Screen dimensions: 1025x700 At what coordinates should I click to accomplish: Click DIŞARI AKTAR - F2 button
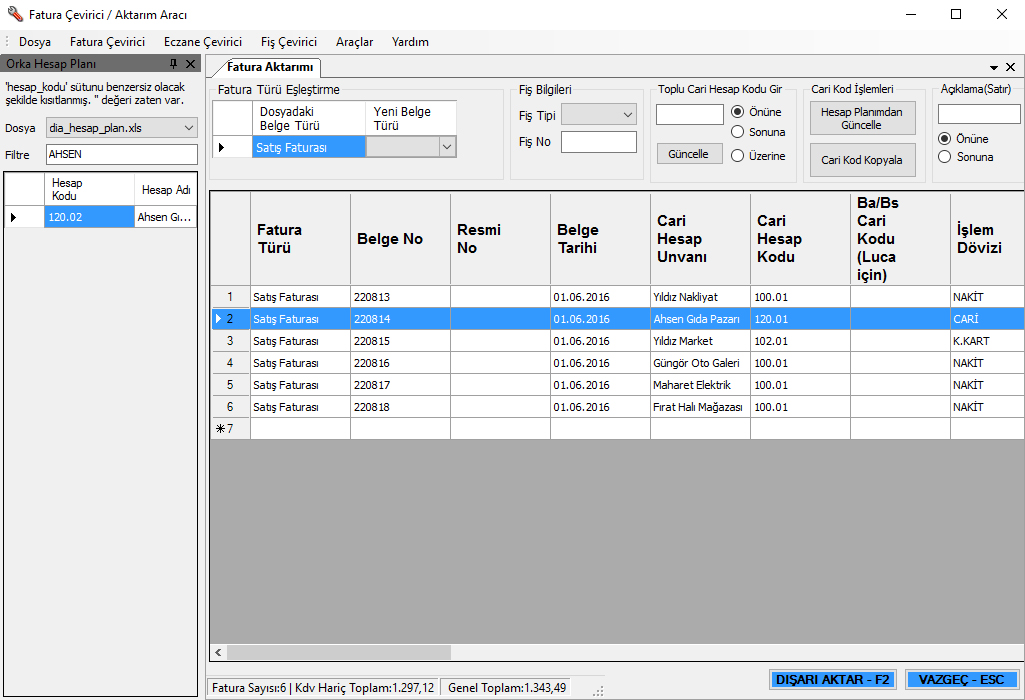833,680
